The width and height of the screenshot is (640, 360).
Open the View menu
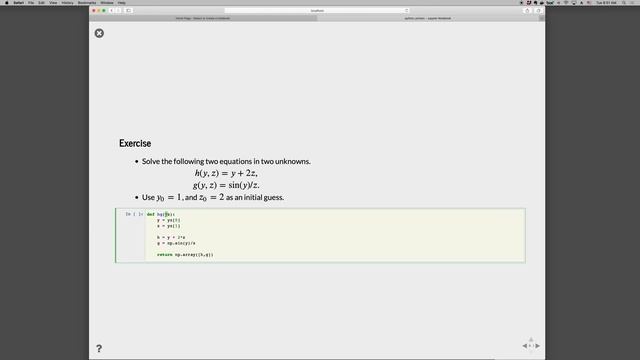pyautogui.click(x=53, y=2)
